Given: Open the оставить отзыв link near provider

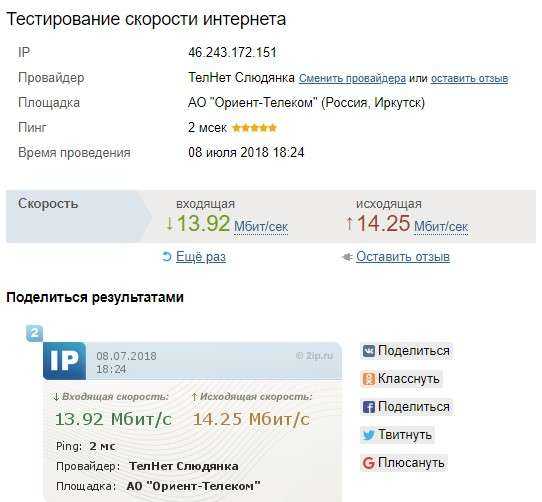Looking at the screenshot, I should click(469, 78).
